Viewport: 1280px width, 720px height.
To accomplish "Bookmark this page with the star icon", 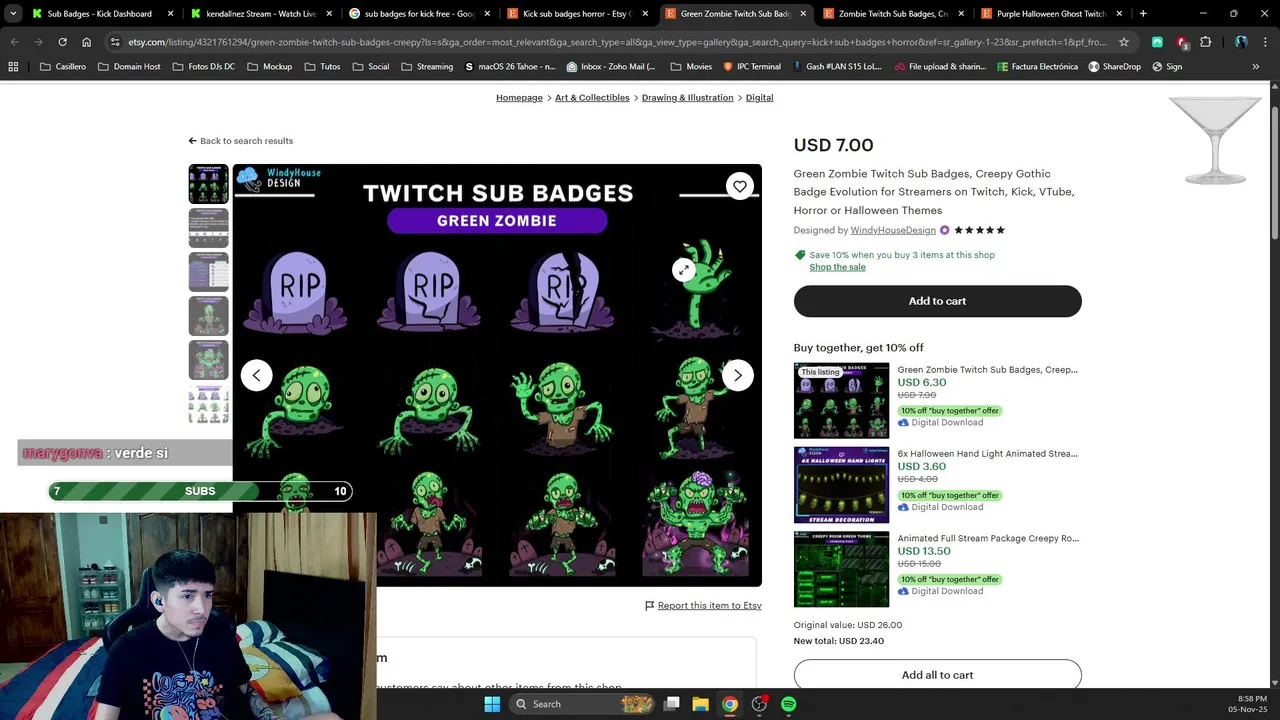I will tap(1124, 42).
